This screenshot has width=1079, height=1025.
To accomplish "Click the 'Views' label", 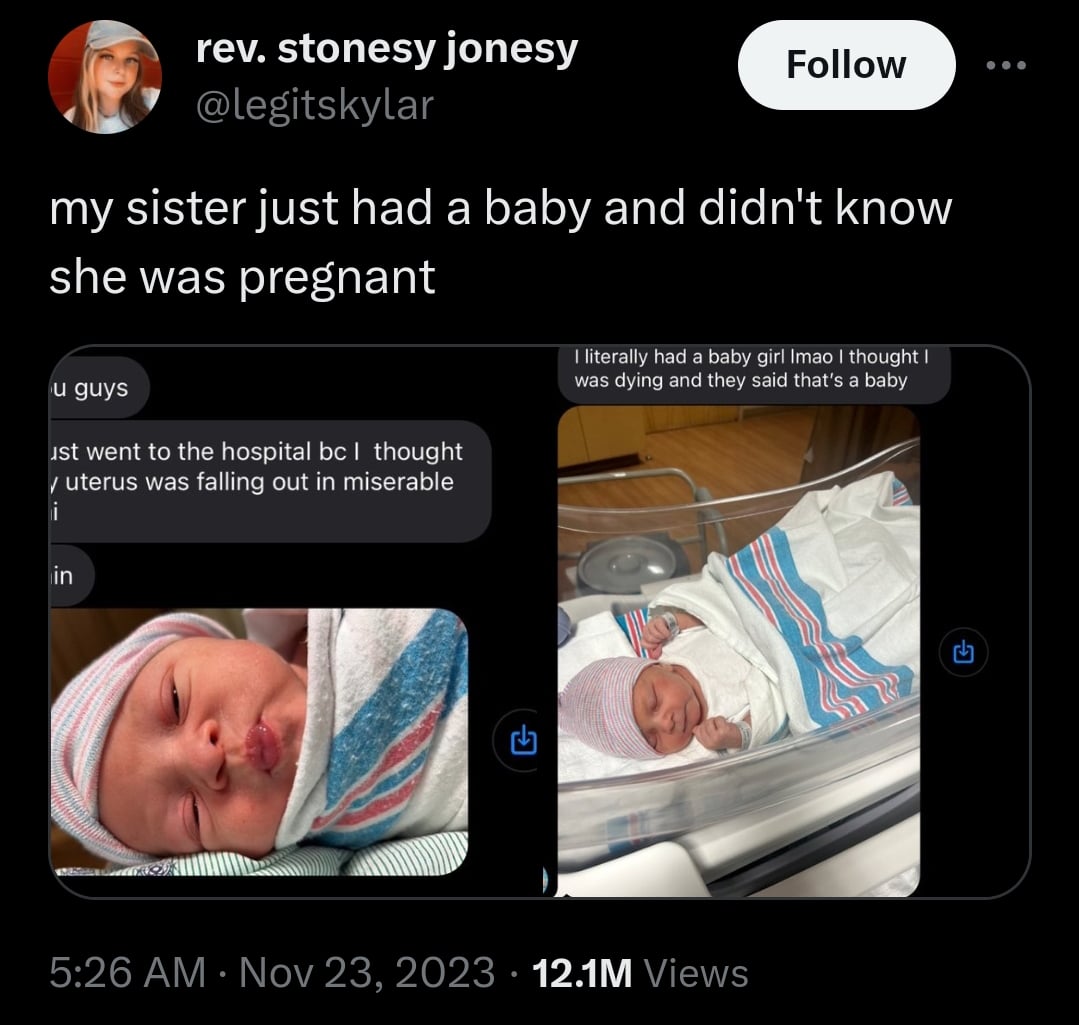I will [x=696, y=973].
